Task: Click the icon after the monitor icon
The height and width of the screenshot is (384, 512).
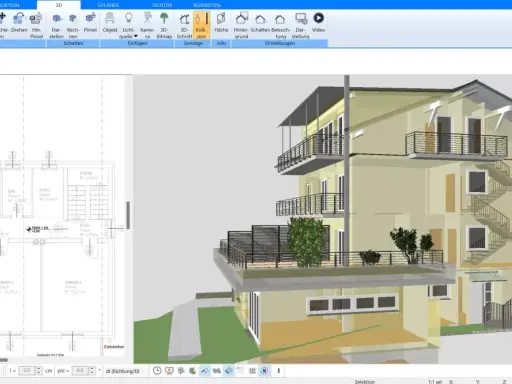Action: (181, 371)
